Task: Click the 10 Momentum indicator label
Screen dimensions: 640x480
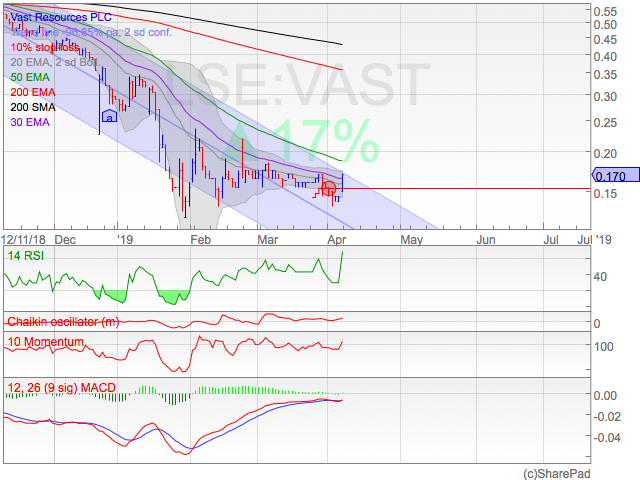Action: (46, 342)
